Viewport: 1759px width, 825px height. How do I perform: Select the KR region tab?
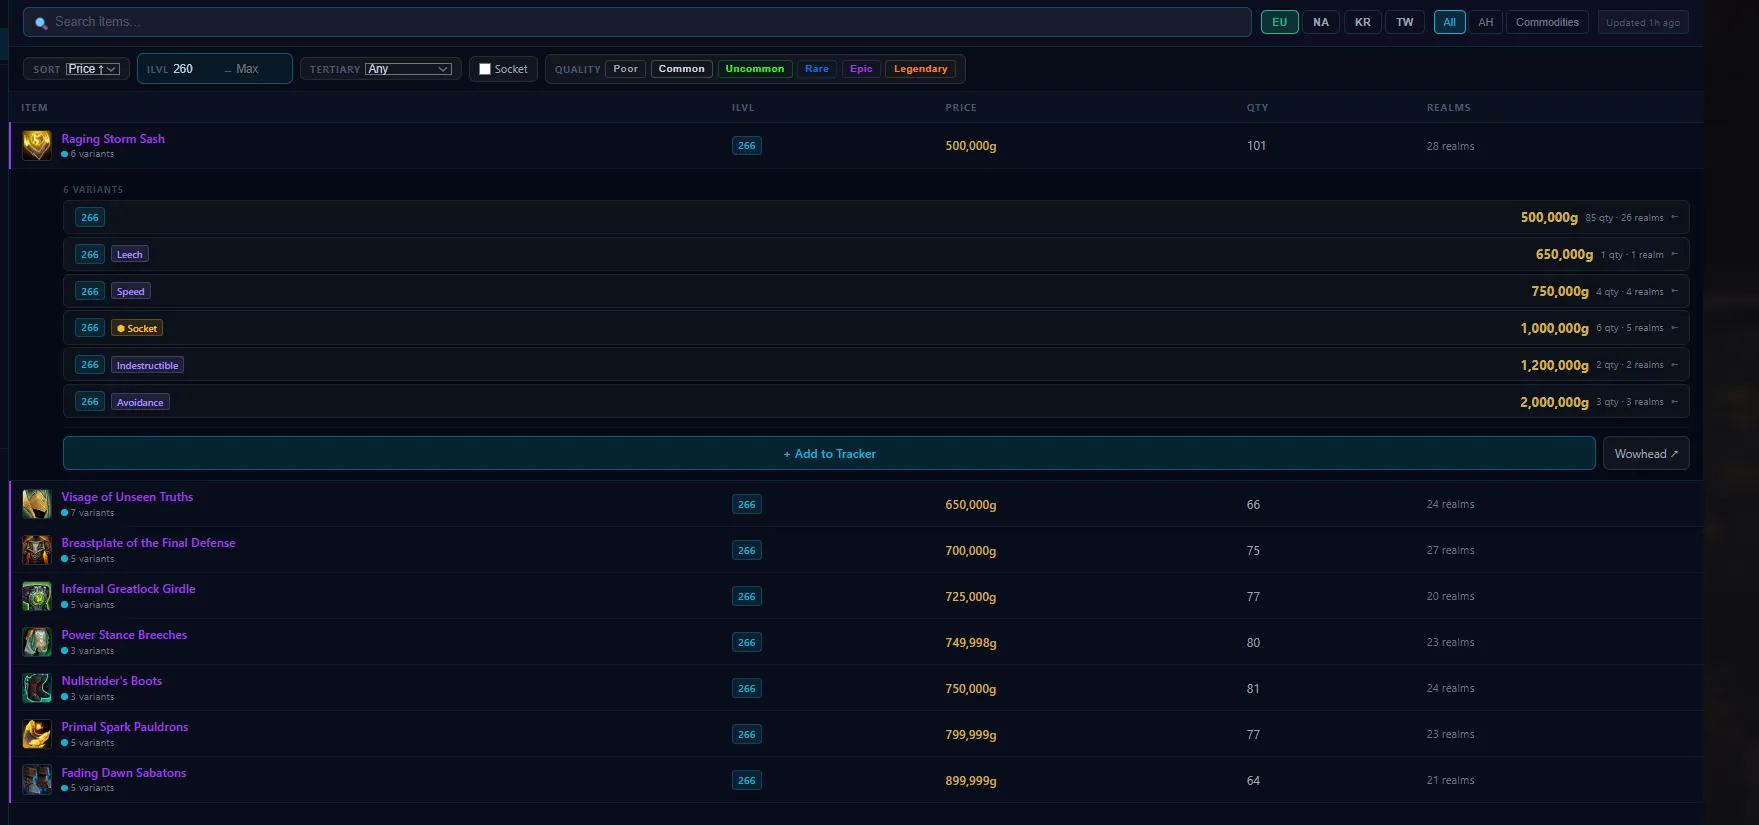(x=1363, y=22)
